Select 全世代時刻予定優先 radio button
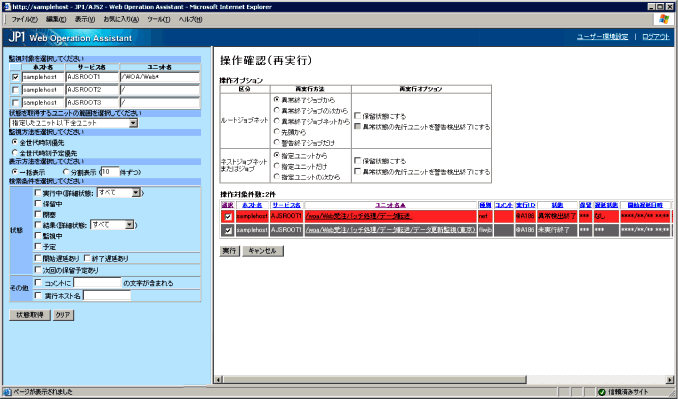This screenshot has width=678, height=399. 15,153
